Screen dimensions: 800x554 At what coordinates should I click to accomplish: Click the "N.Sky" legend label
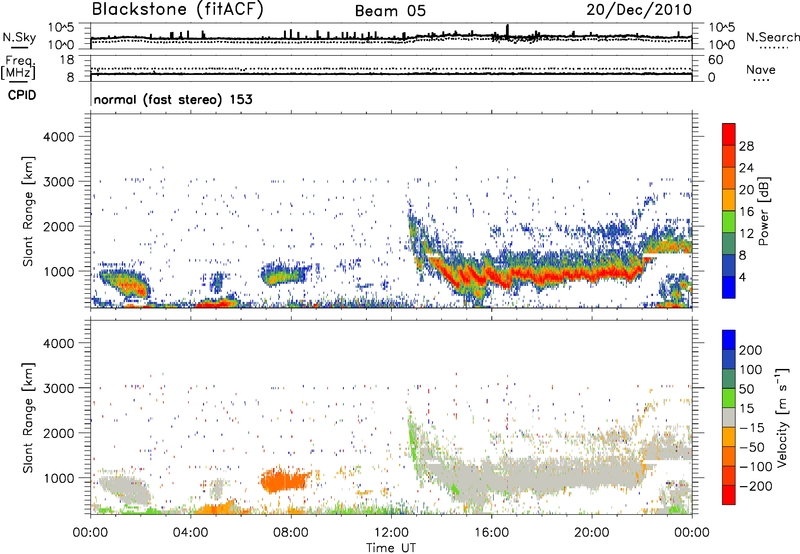tap(19, 37)
